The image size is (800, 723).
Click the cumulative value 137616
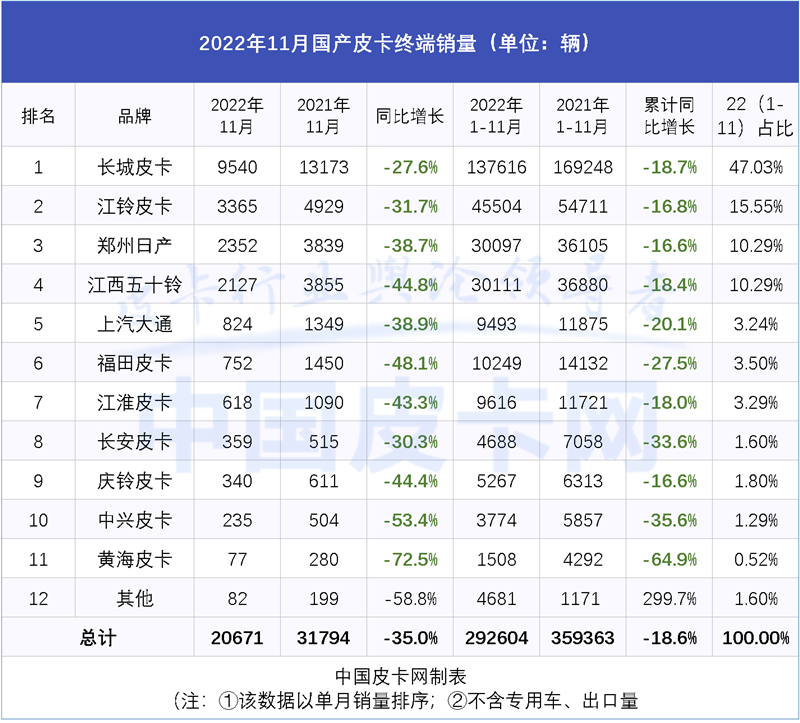496,167
